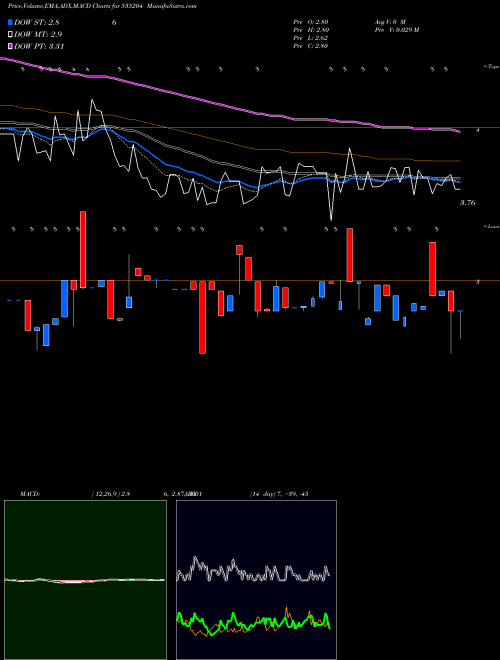Select the 'DOW ST: 2.8' legend label
500x660 pixels.
pyautogui.click(x=37, y=23)
